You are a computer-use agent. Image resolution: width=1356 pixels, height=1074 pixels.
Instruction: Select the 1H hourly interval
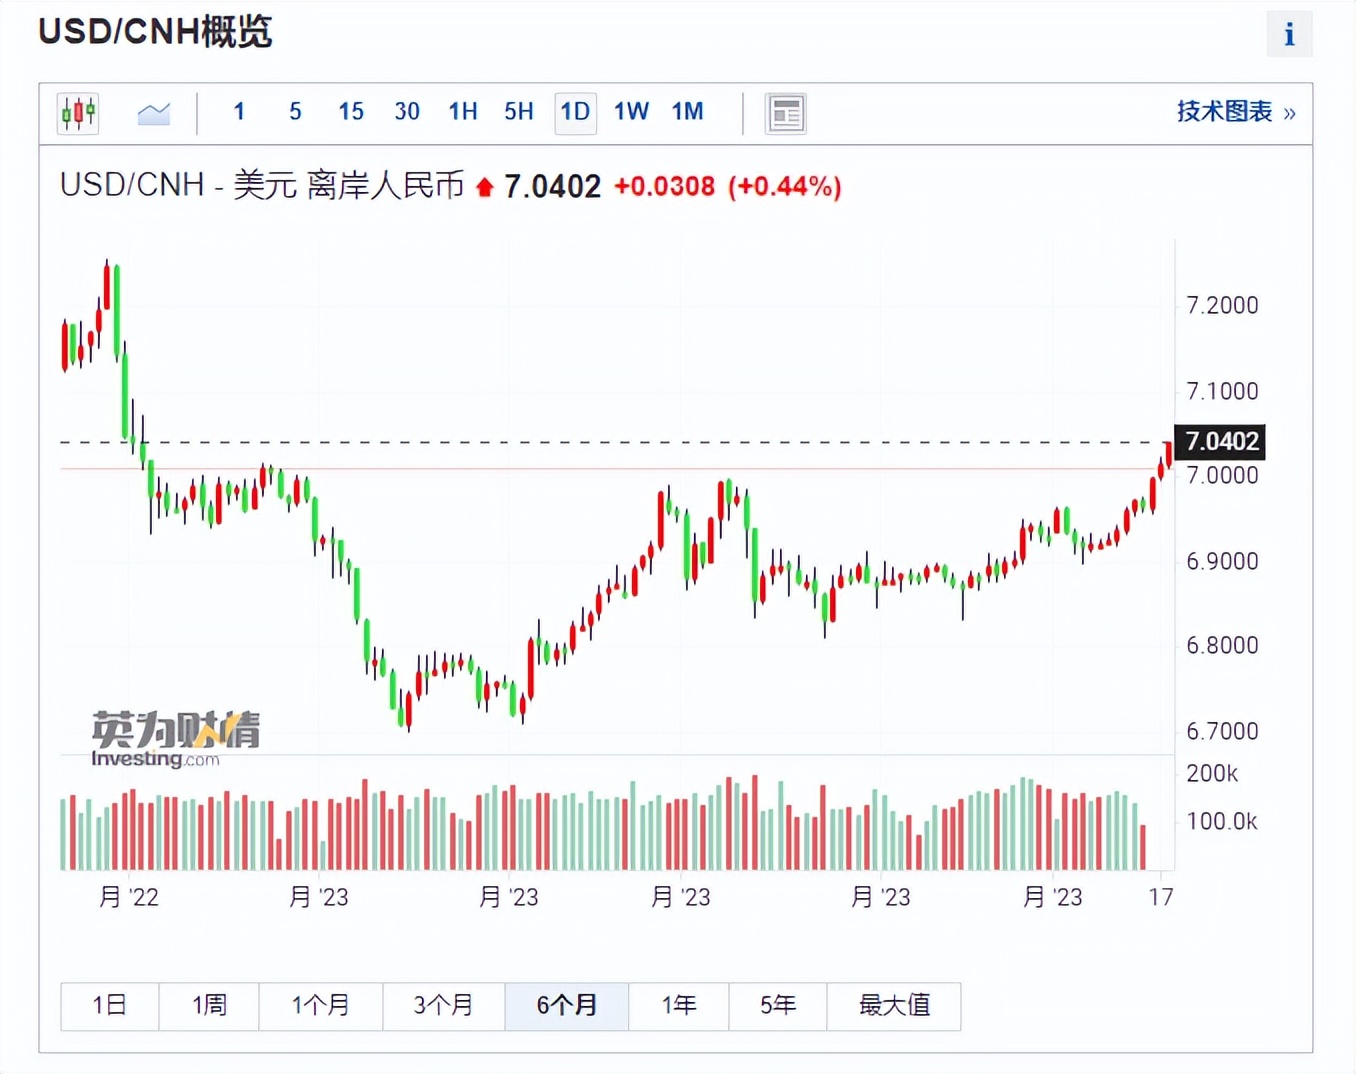(x=462, y=112)
